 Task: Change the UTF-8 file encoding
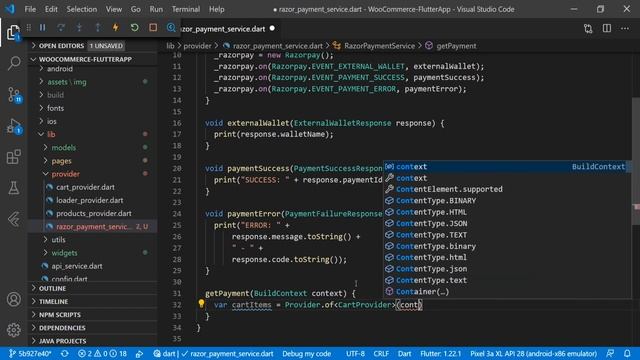pos(355,353)
